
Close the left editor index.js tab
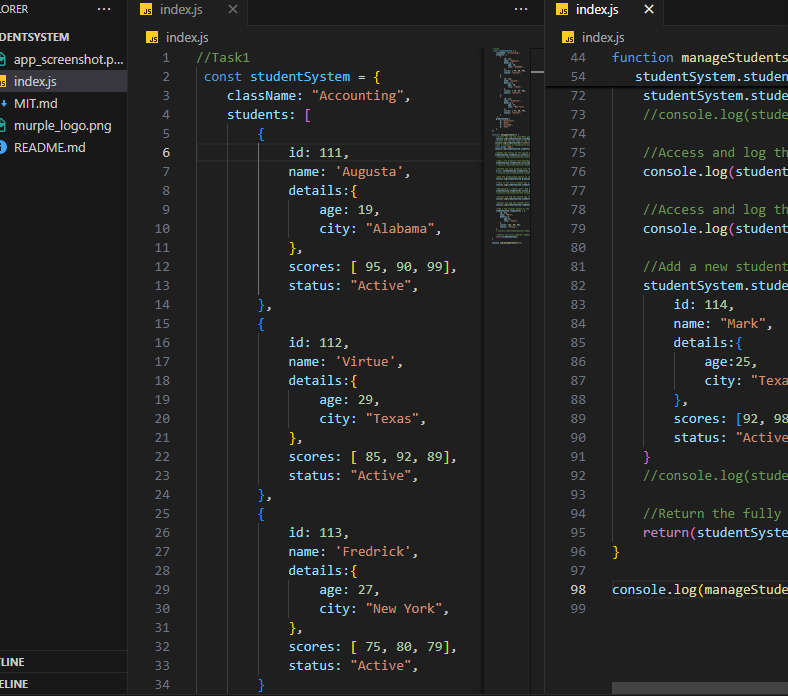pyautogui.click(x=233, y=9)
